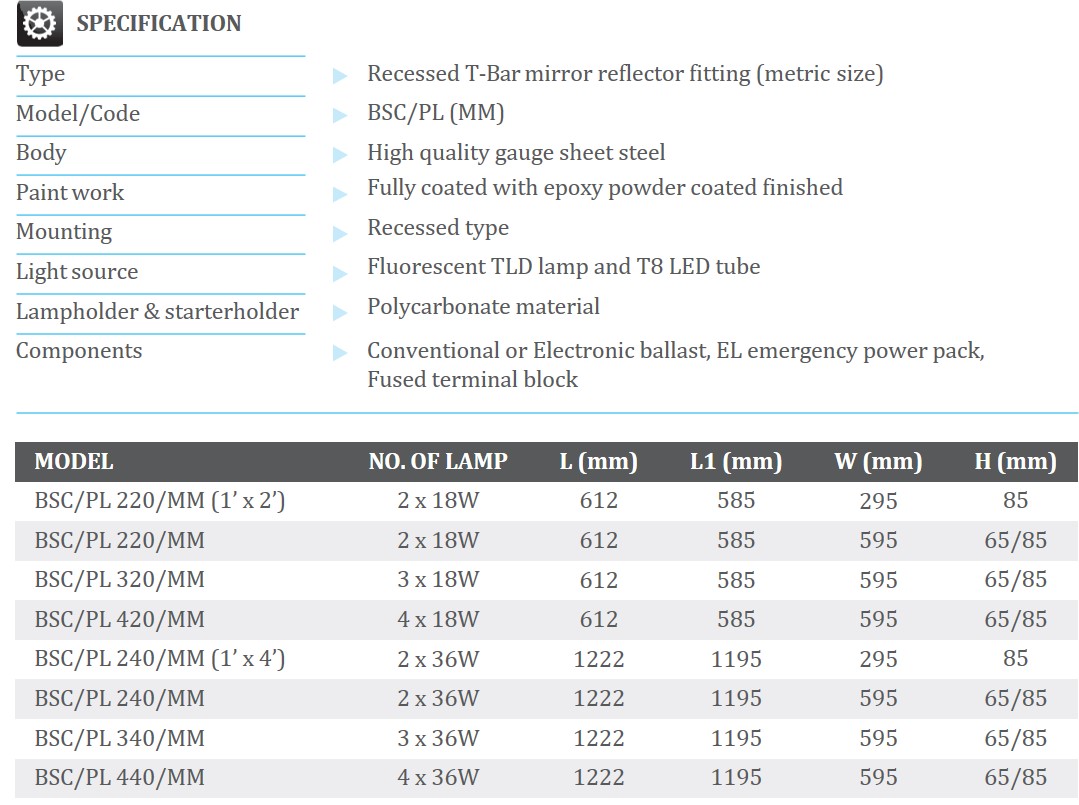The width and height of the screenshot is (1079, 805).
Task: Select the NO. OF LAMP column header
Action: (x=438, y=461)
